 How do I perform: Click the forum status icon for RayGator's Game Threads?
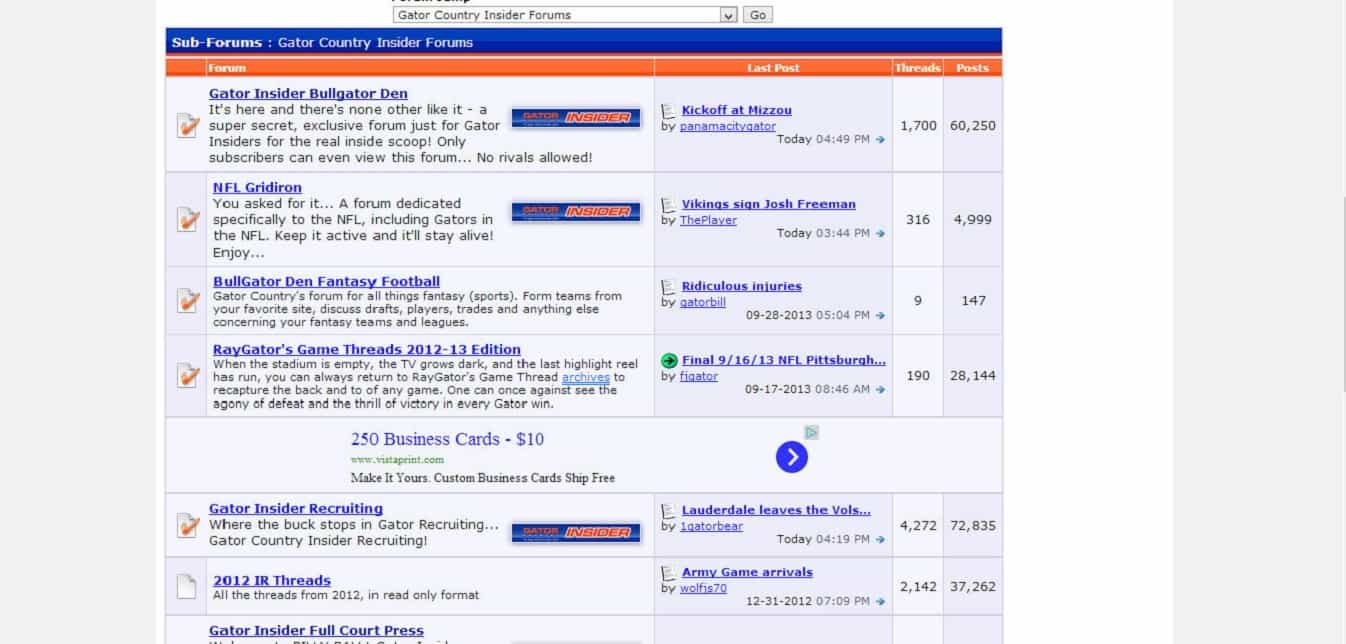point(187,376)
